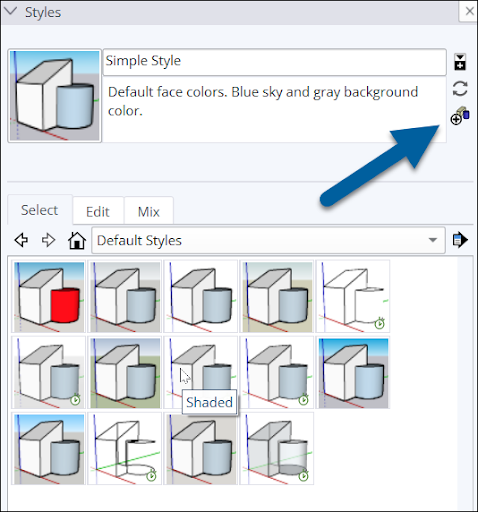The image size is (478, 512).
Task: Click the style description text box
Action: tap(274, 110)
